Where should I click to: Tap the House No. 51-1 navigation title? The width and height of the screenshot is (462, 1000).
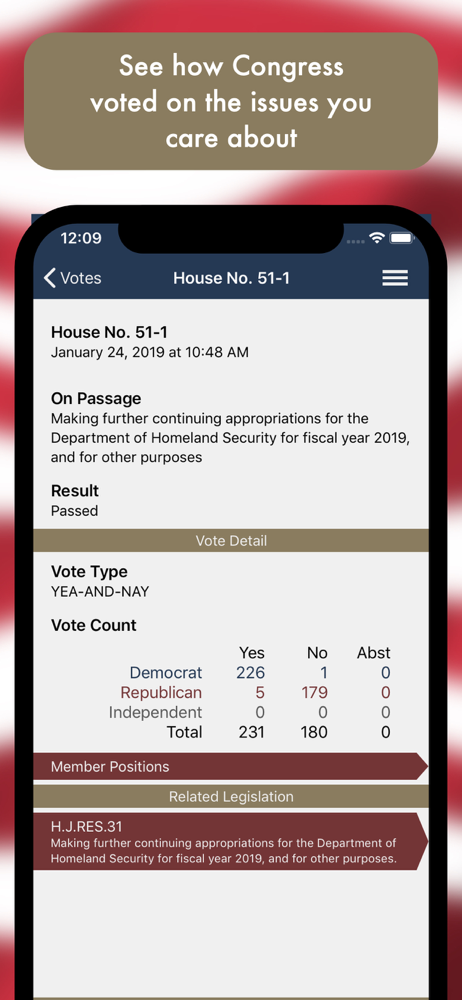(x=232, y=278)
